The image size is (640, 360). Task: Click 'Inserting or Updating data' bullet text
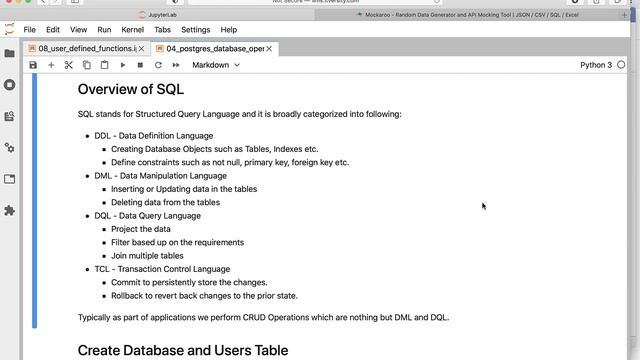[184, 189]
